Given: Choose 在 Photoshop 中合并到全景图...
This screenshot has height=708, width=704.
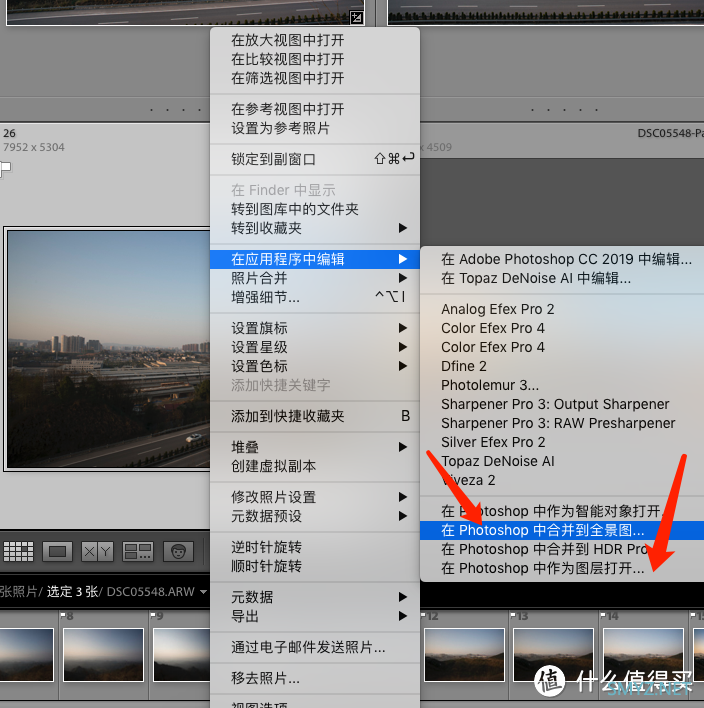Looking at the screenshot, I should click(x=562, y=530).
